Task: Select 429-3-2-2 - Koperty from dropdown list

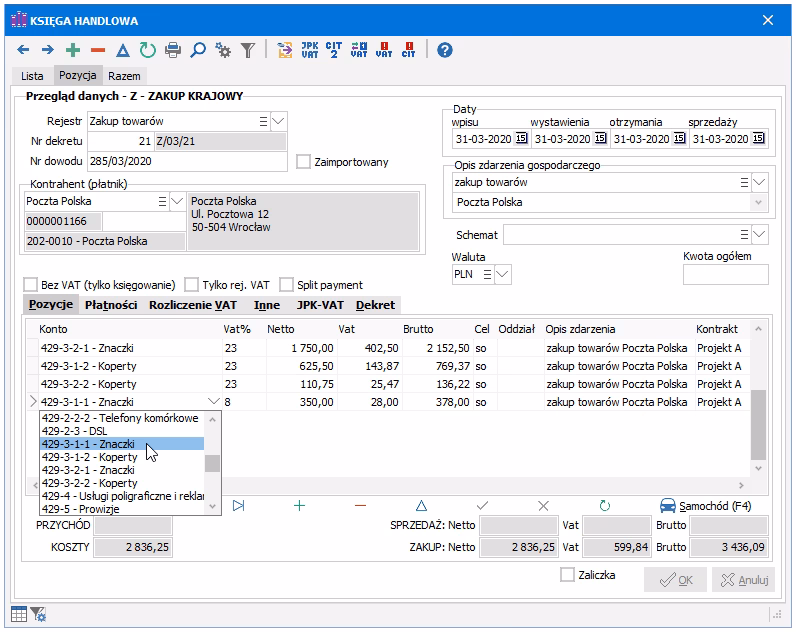Action: (90, 483)
